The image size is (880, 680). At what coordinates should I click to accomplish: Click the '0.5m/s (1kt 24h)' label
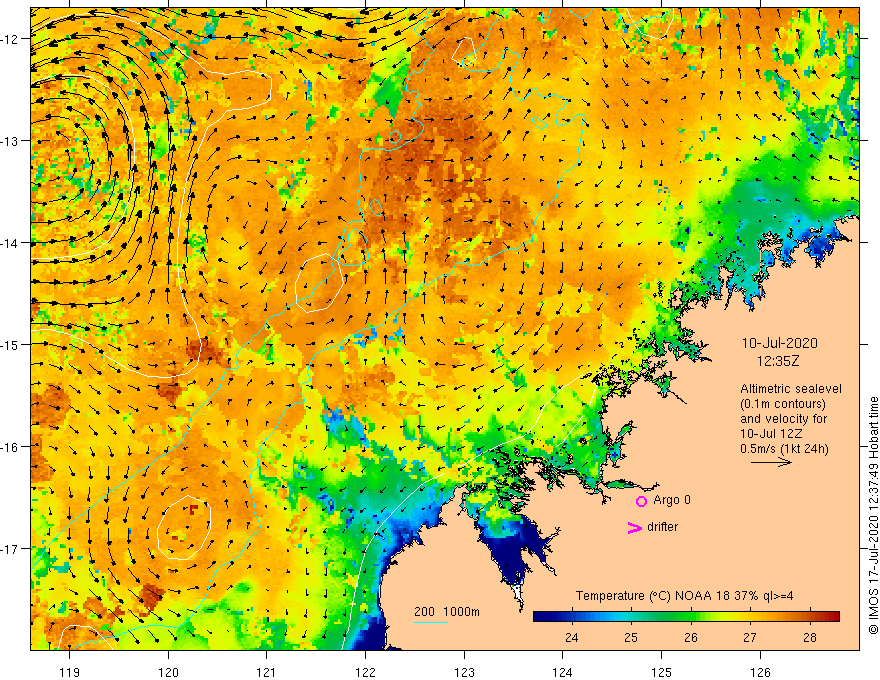click(x=784, y=449)
